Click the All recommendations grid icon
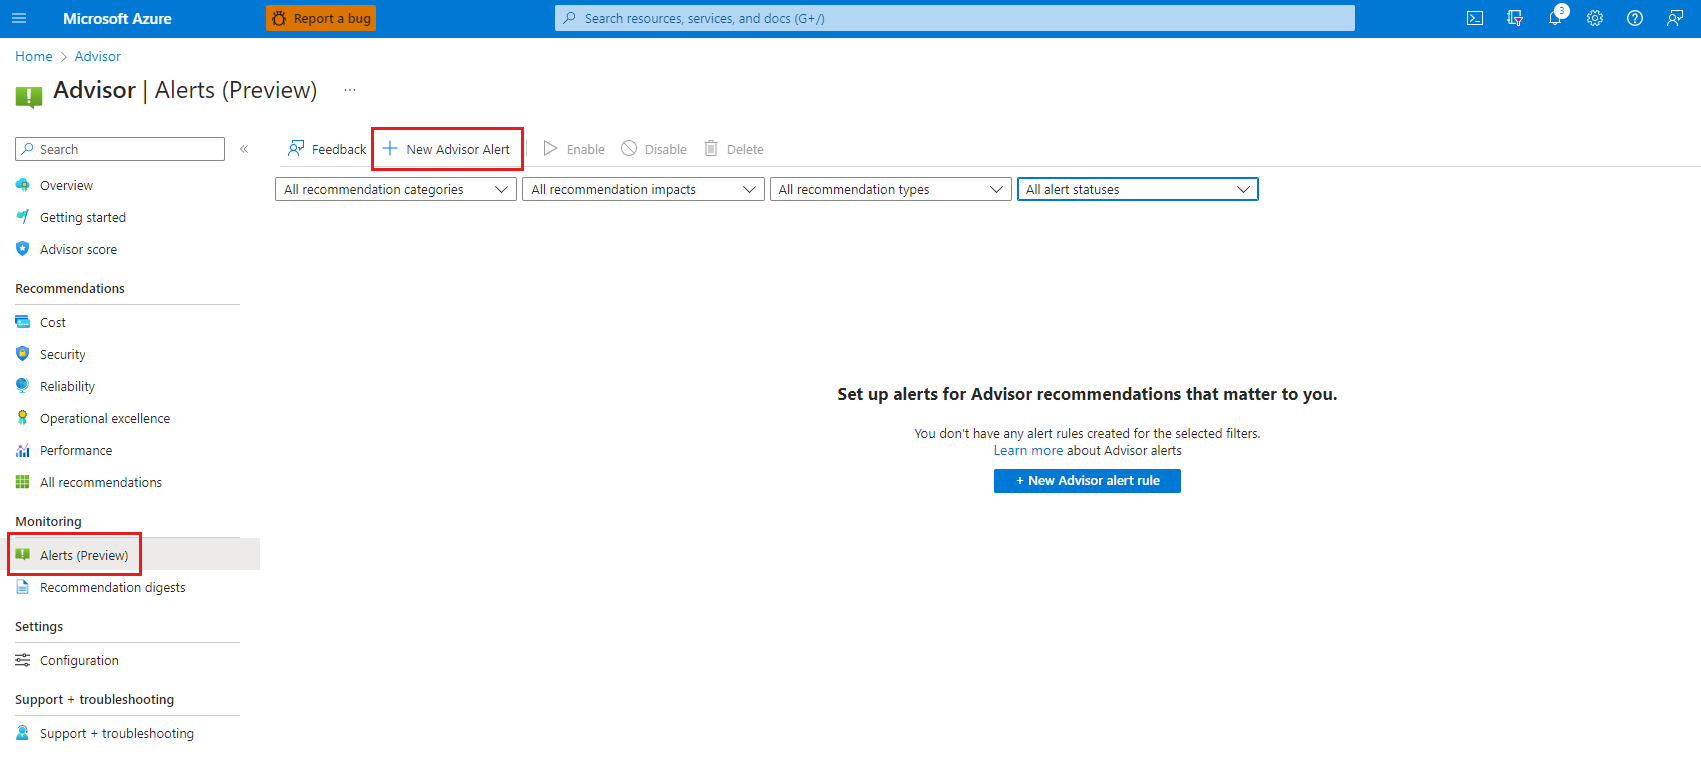The height and width of the screenshot is (758, 1701). point(23,482)
